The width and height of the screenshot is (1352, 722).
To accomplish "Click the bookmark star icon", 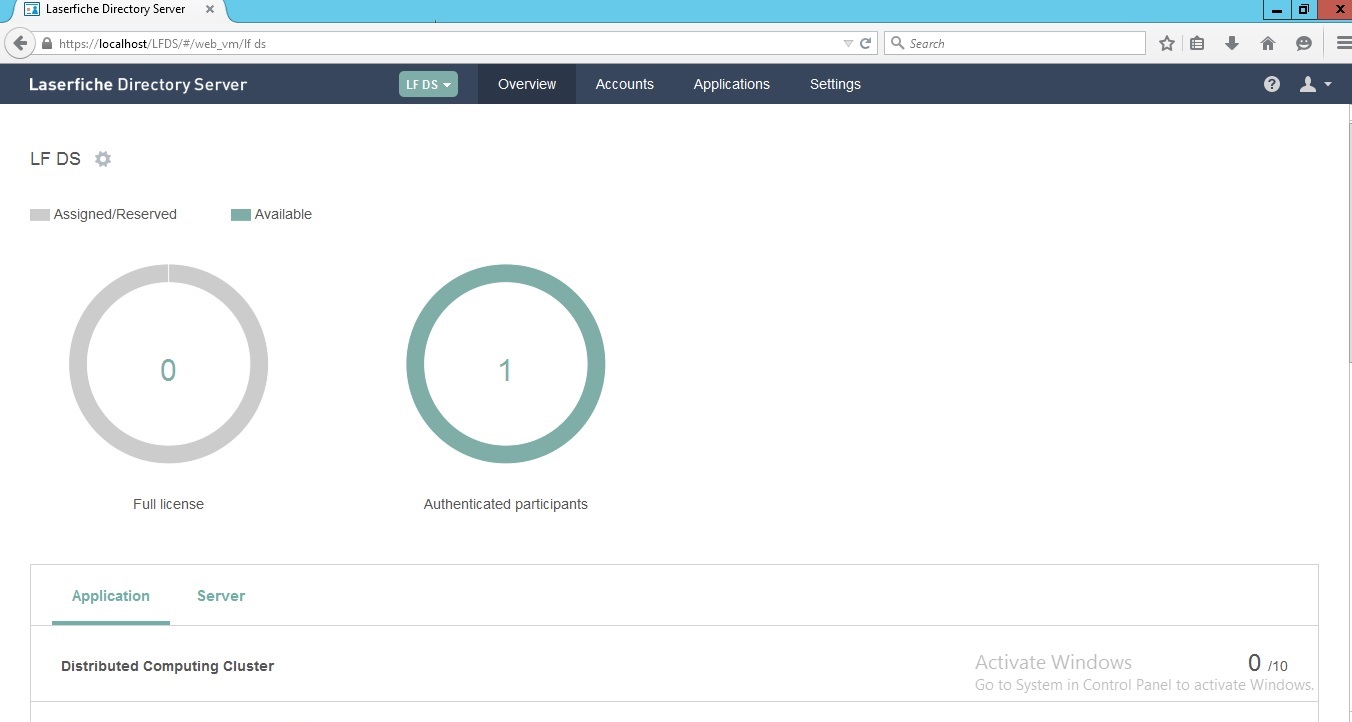I will [x=1166, y=44].
